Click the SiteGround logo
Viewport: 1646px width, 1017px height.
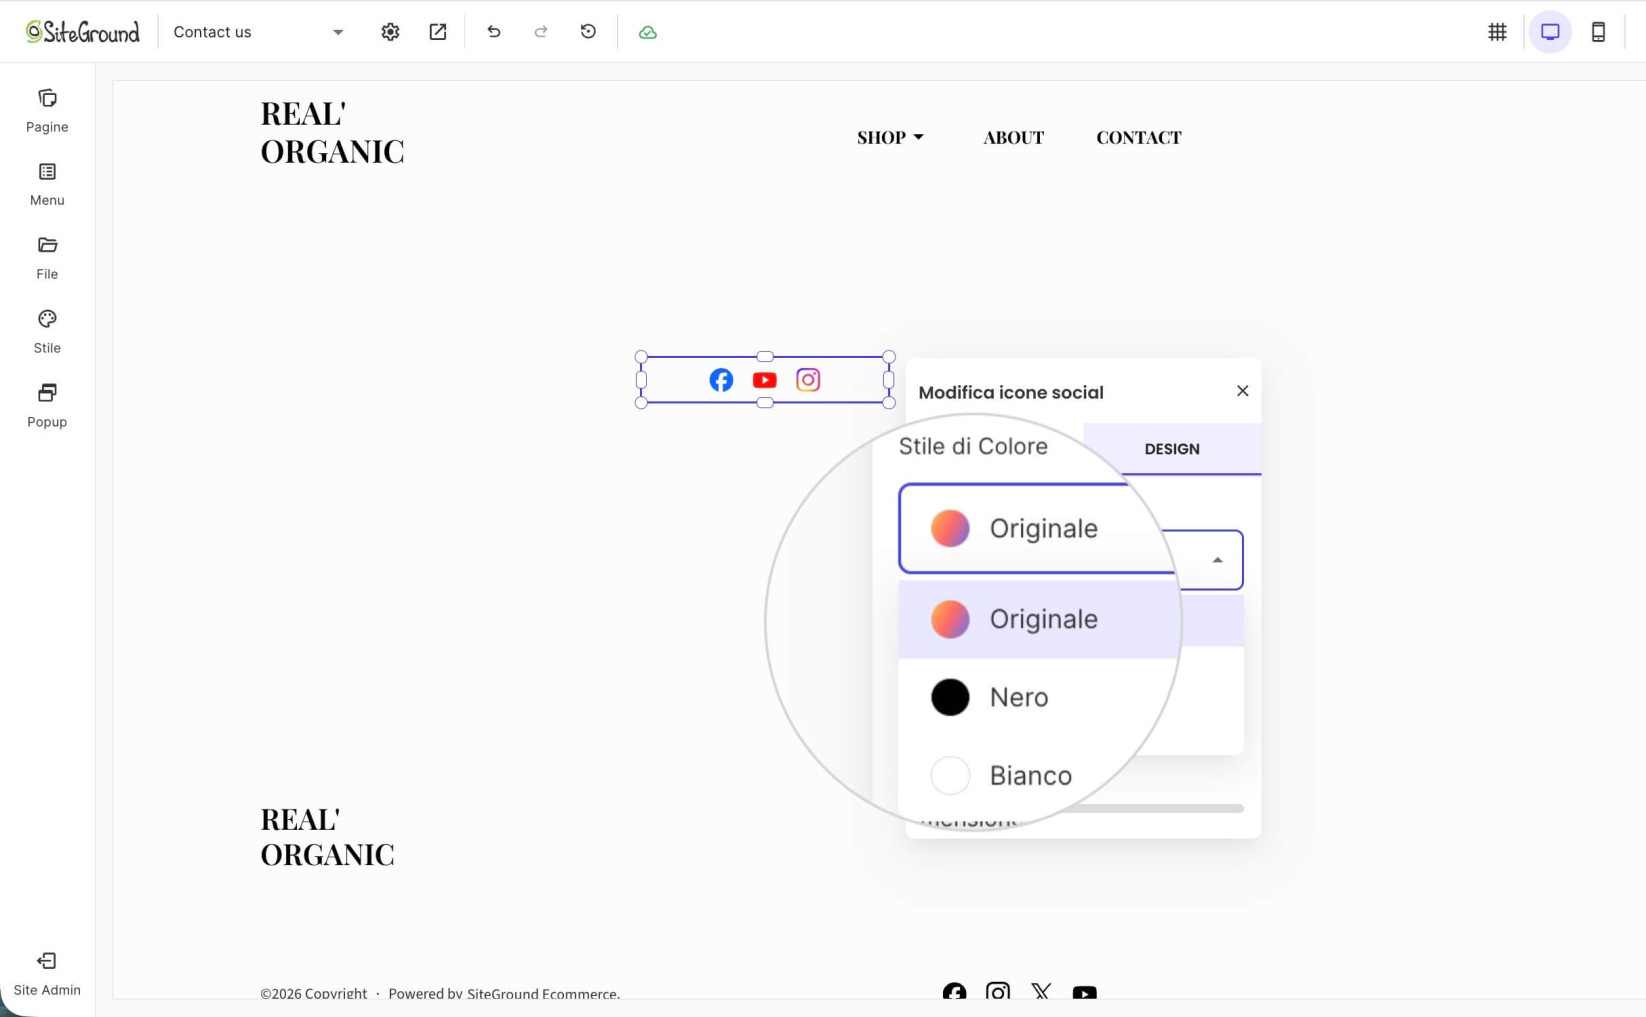83,32
